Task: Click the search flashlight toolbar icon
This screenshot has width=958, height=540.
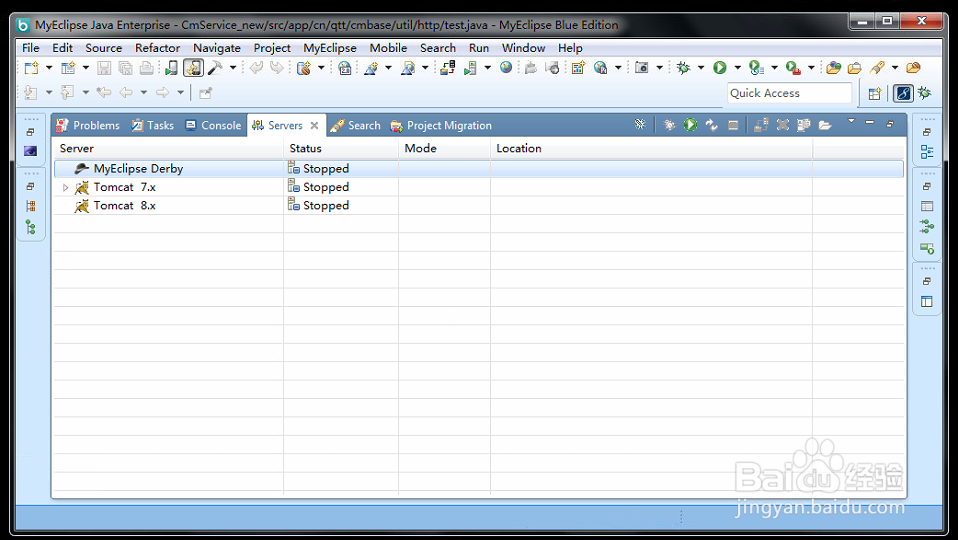Action: click(x=878, y=68)
